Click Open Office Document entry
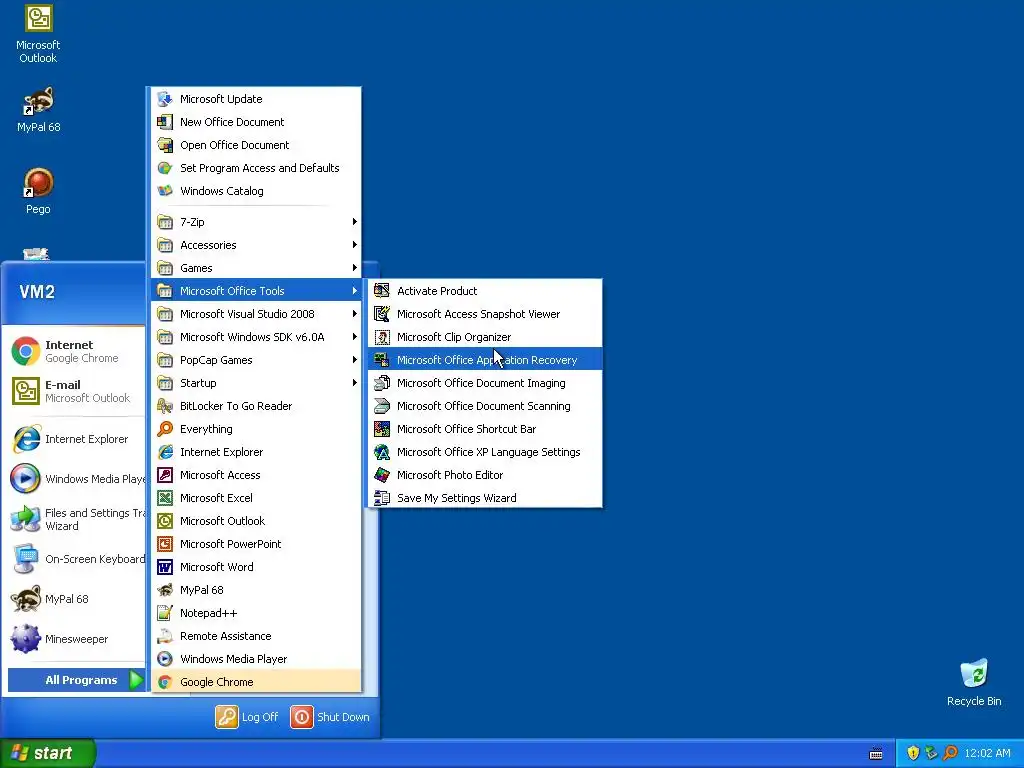This screenshot has width=1024, height=768. [x=256, y=145]
